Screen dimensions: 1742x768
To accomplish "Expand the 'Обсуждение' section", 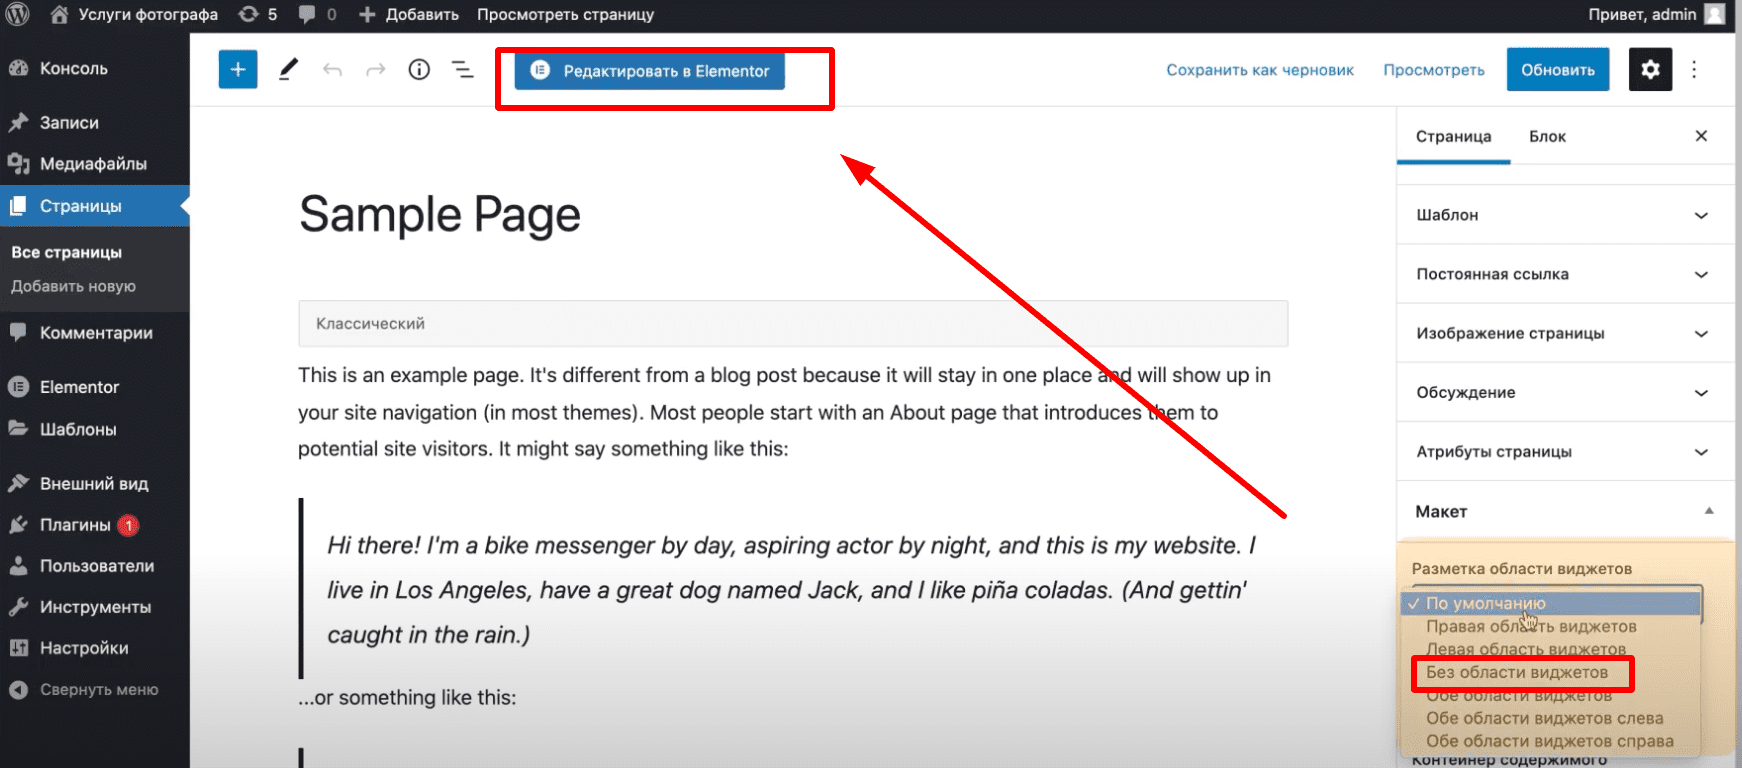I will pyautogui.click(x=1565, y=392).
